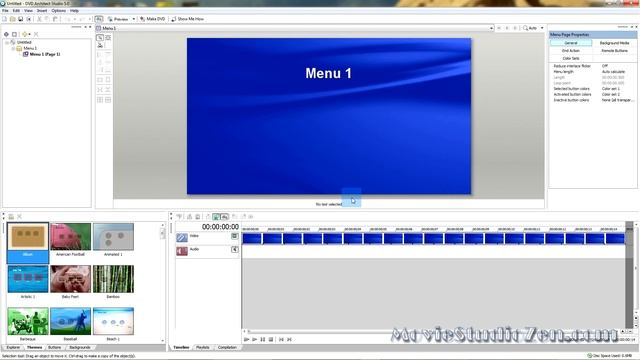
Task: Switch to the Buttons tab
Action: tap(54, 347)
